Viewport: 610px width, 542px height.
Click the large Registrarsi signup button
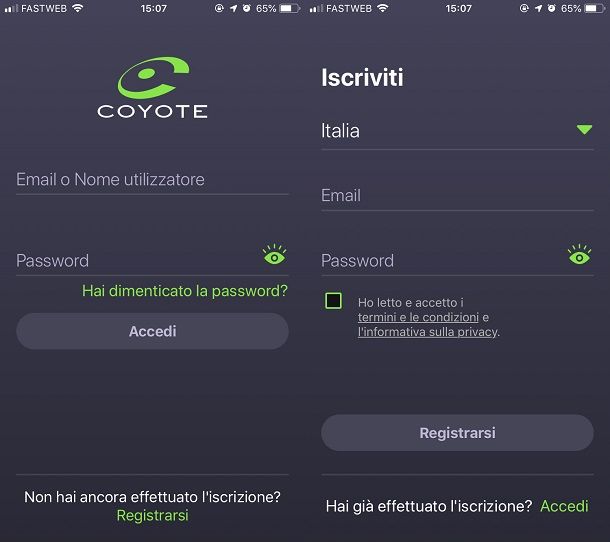[x=458, y=433]
